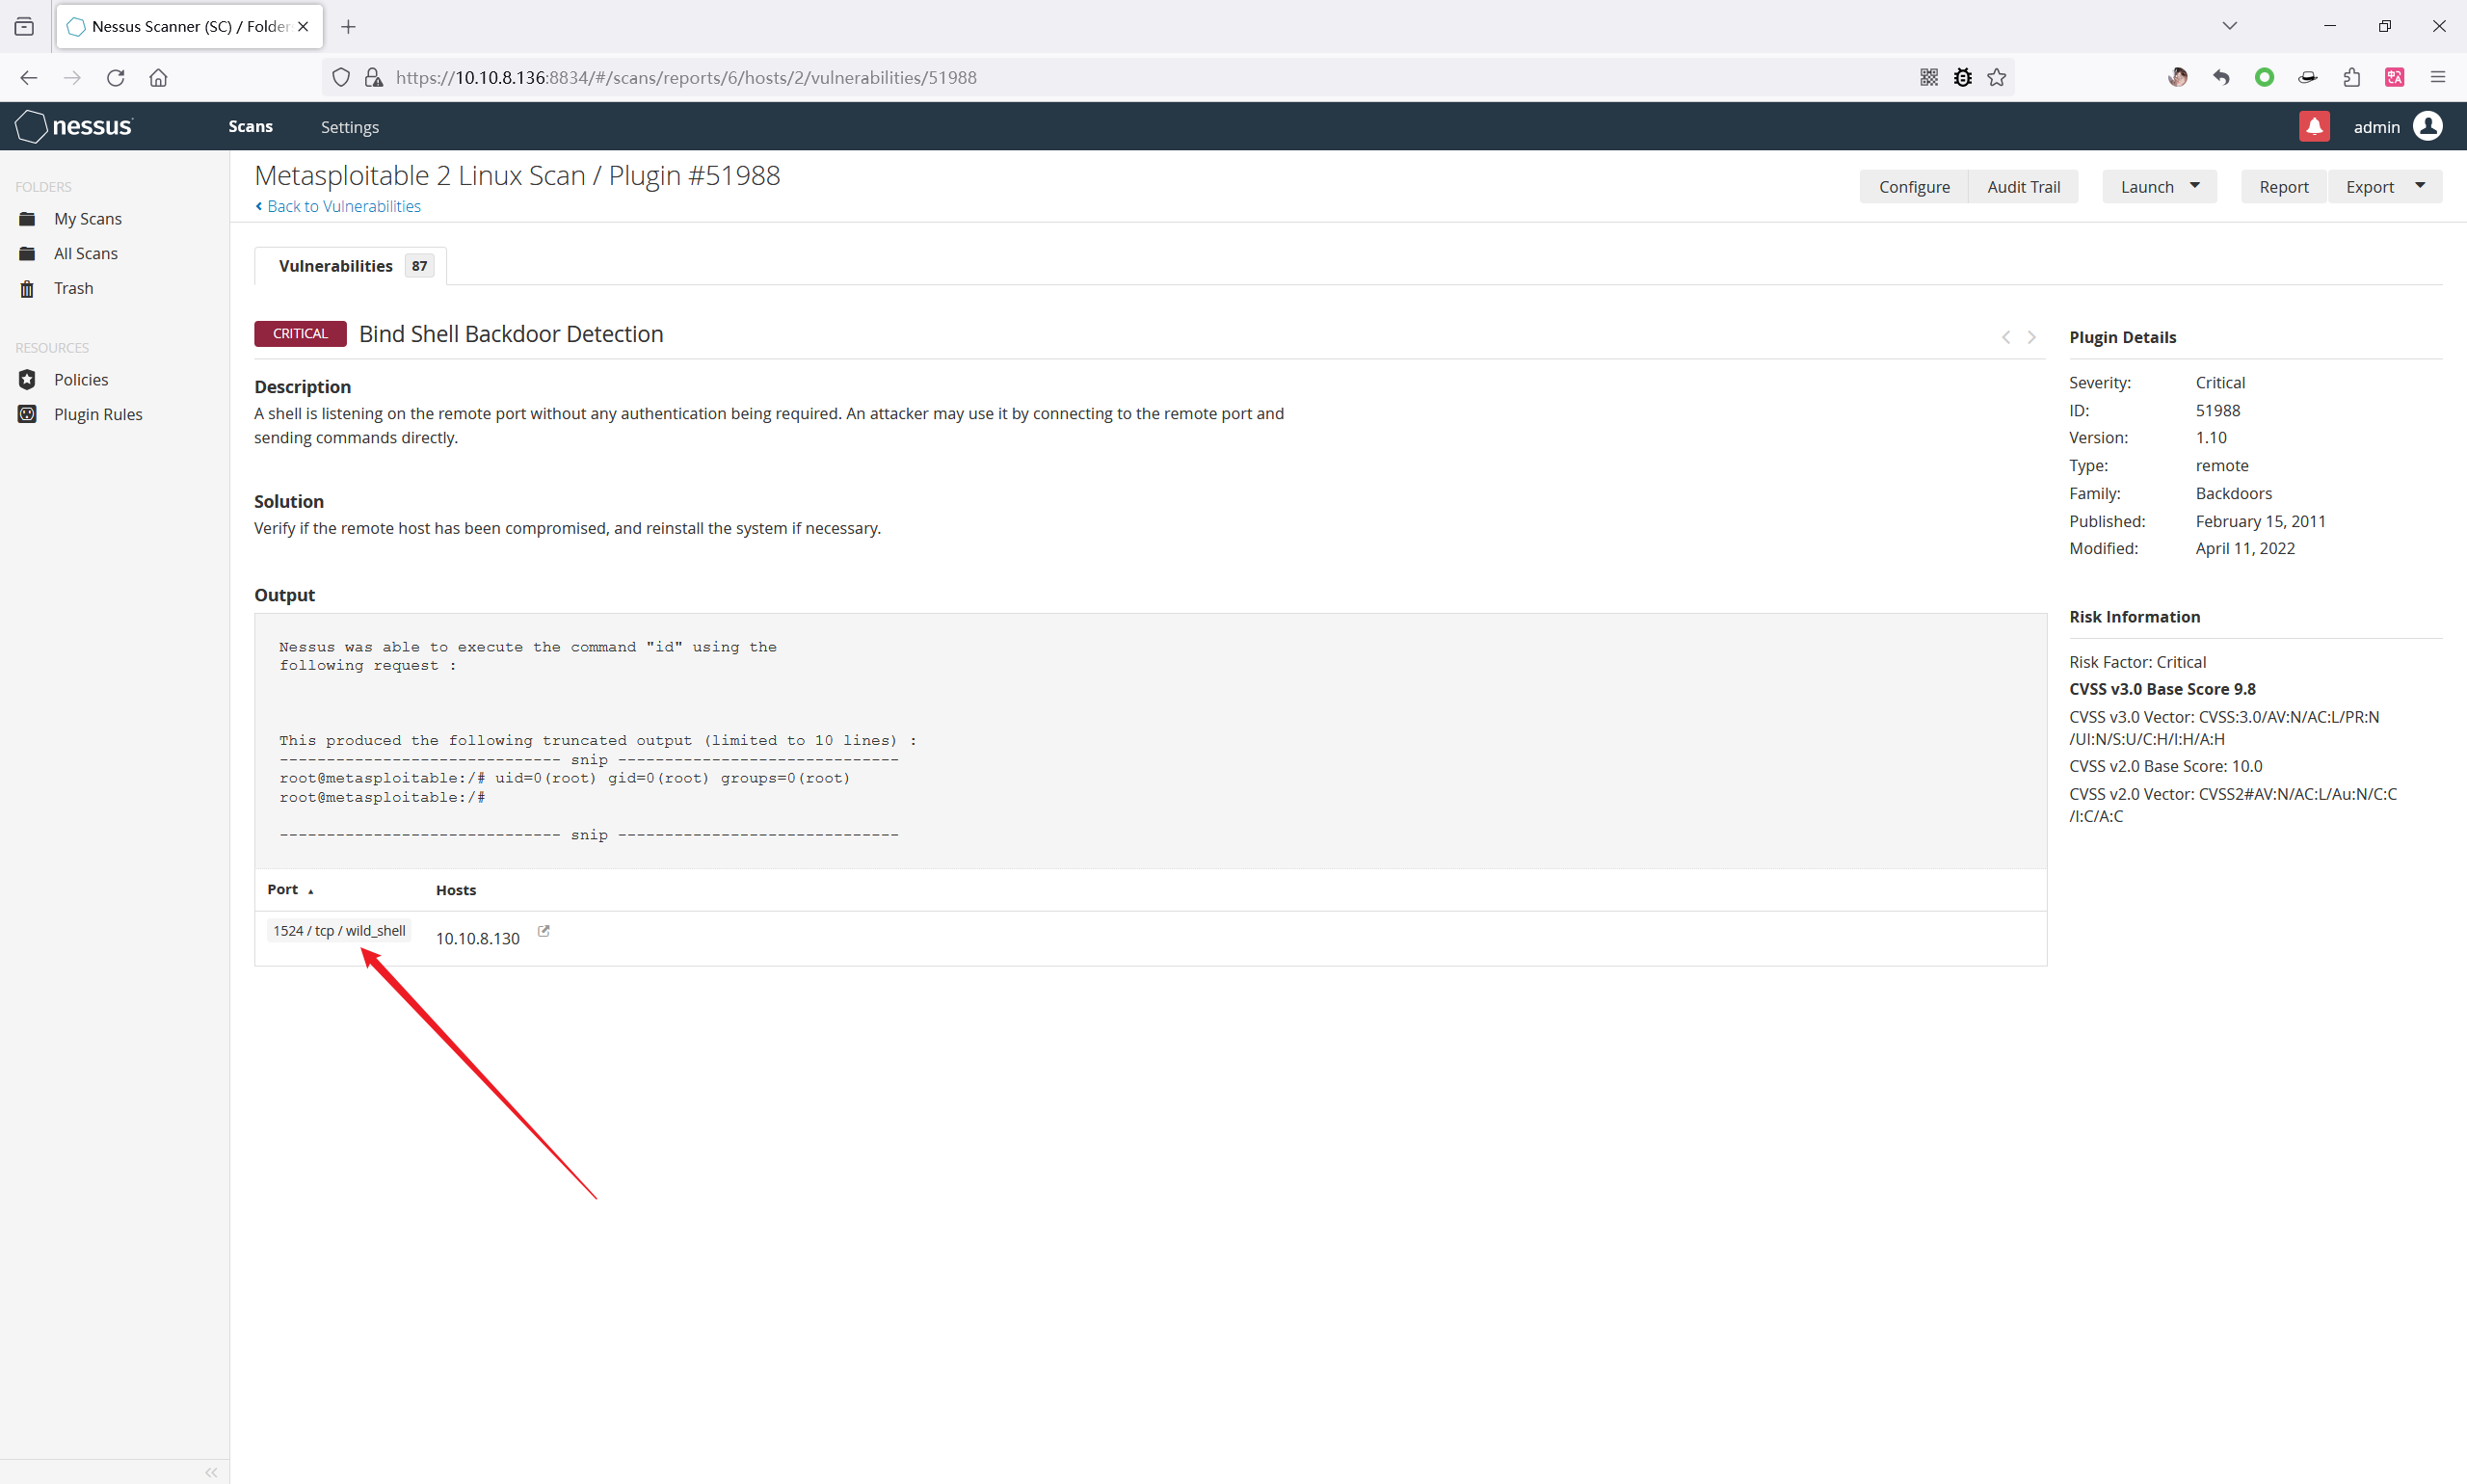Open the tracking protection shield icon
The image size is (2467, 1484).
pos(341,77)
